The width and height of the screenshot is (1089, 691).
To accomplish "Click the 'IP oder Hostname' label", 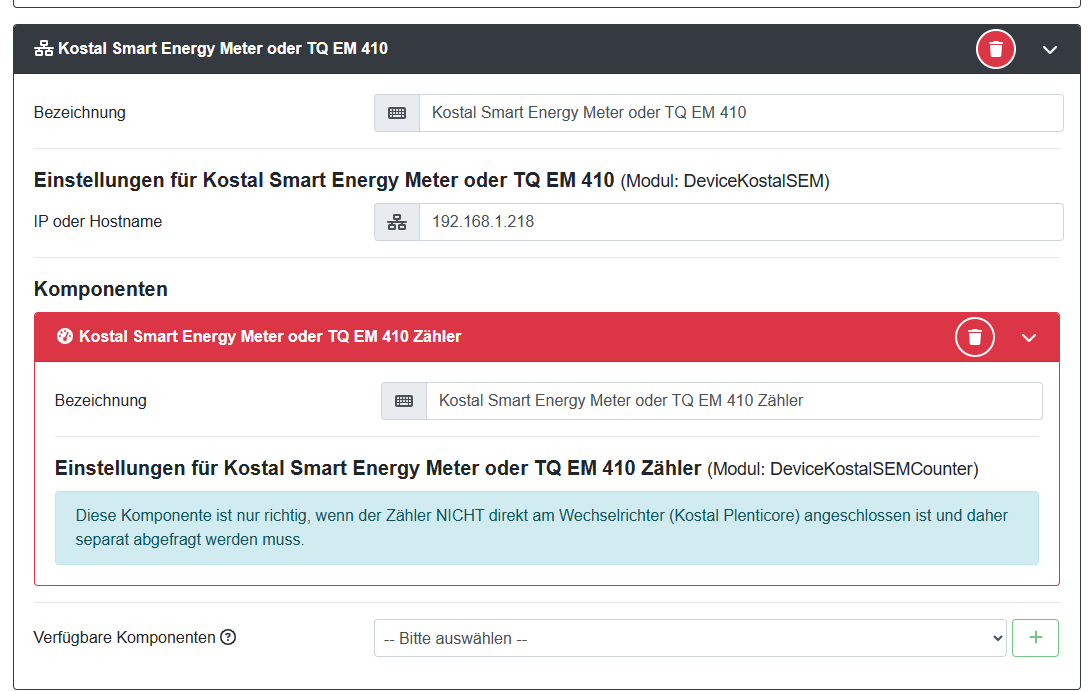I will (x=98, y=222).
